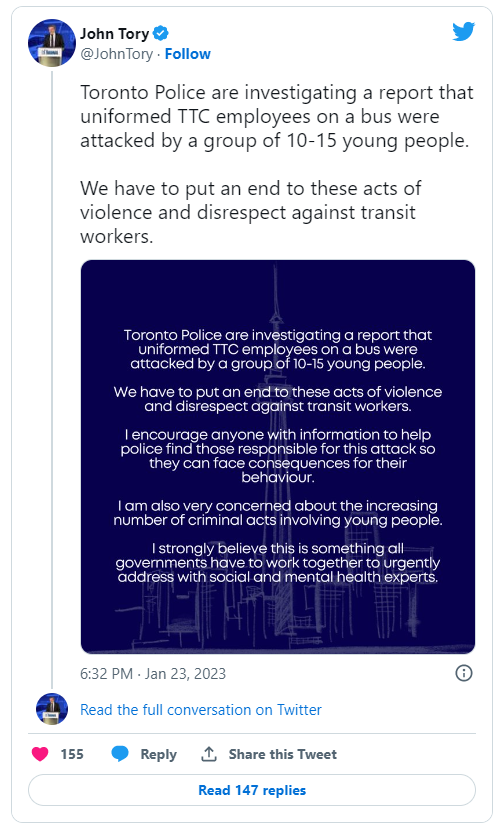Screen dimensions: 499x832
Task: Click the second paragraph about transit workers
Action: pos(251,212)
